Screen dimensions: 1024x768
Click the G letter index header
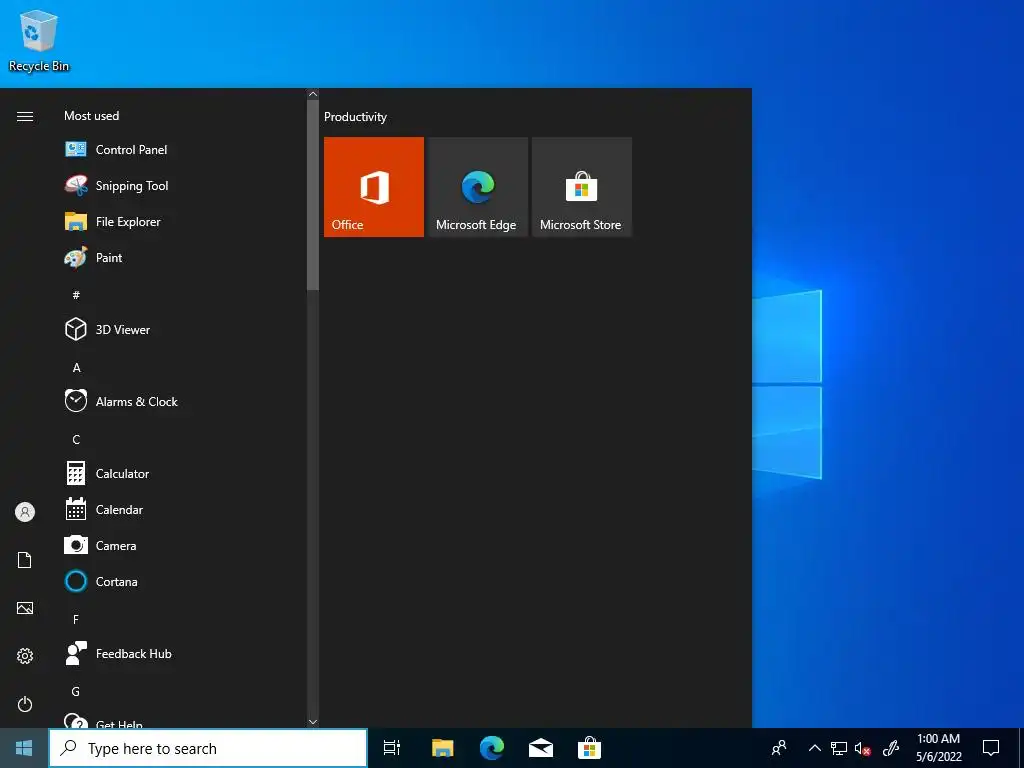[x=76, y=691]
